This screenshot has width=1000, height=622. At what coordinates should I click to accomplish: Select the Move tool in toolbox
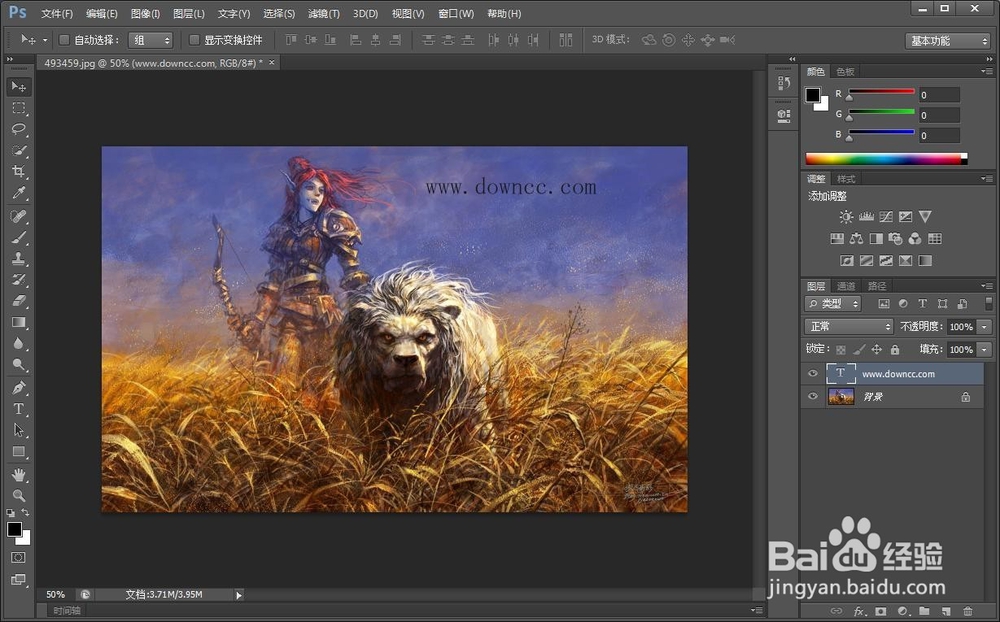(x=18, y=87)
